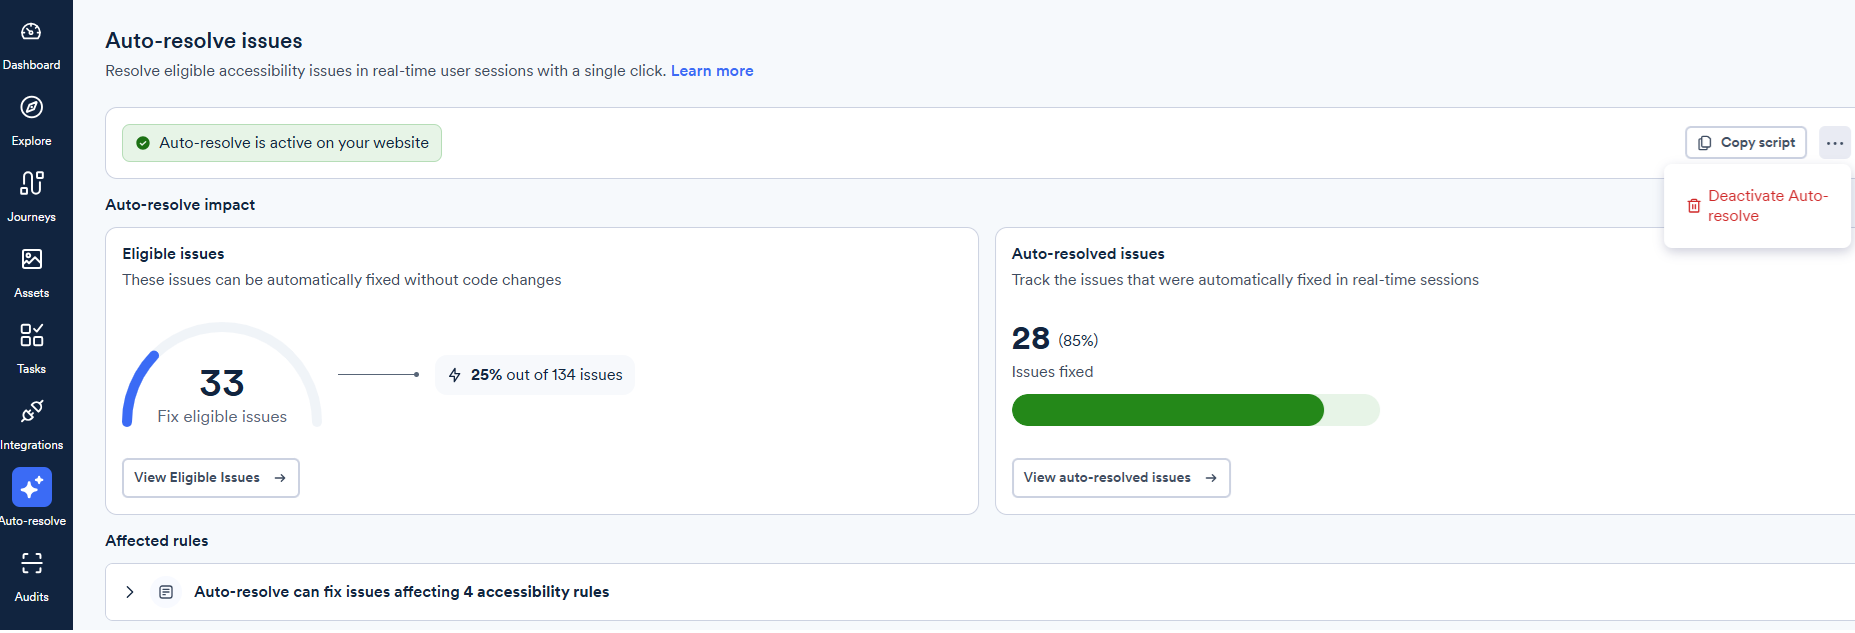The height and width of the screenshot is (633, 1855).
Task: Open the Integrations plug icon
Action: pos(31,411)
